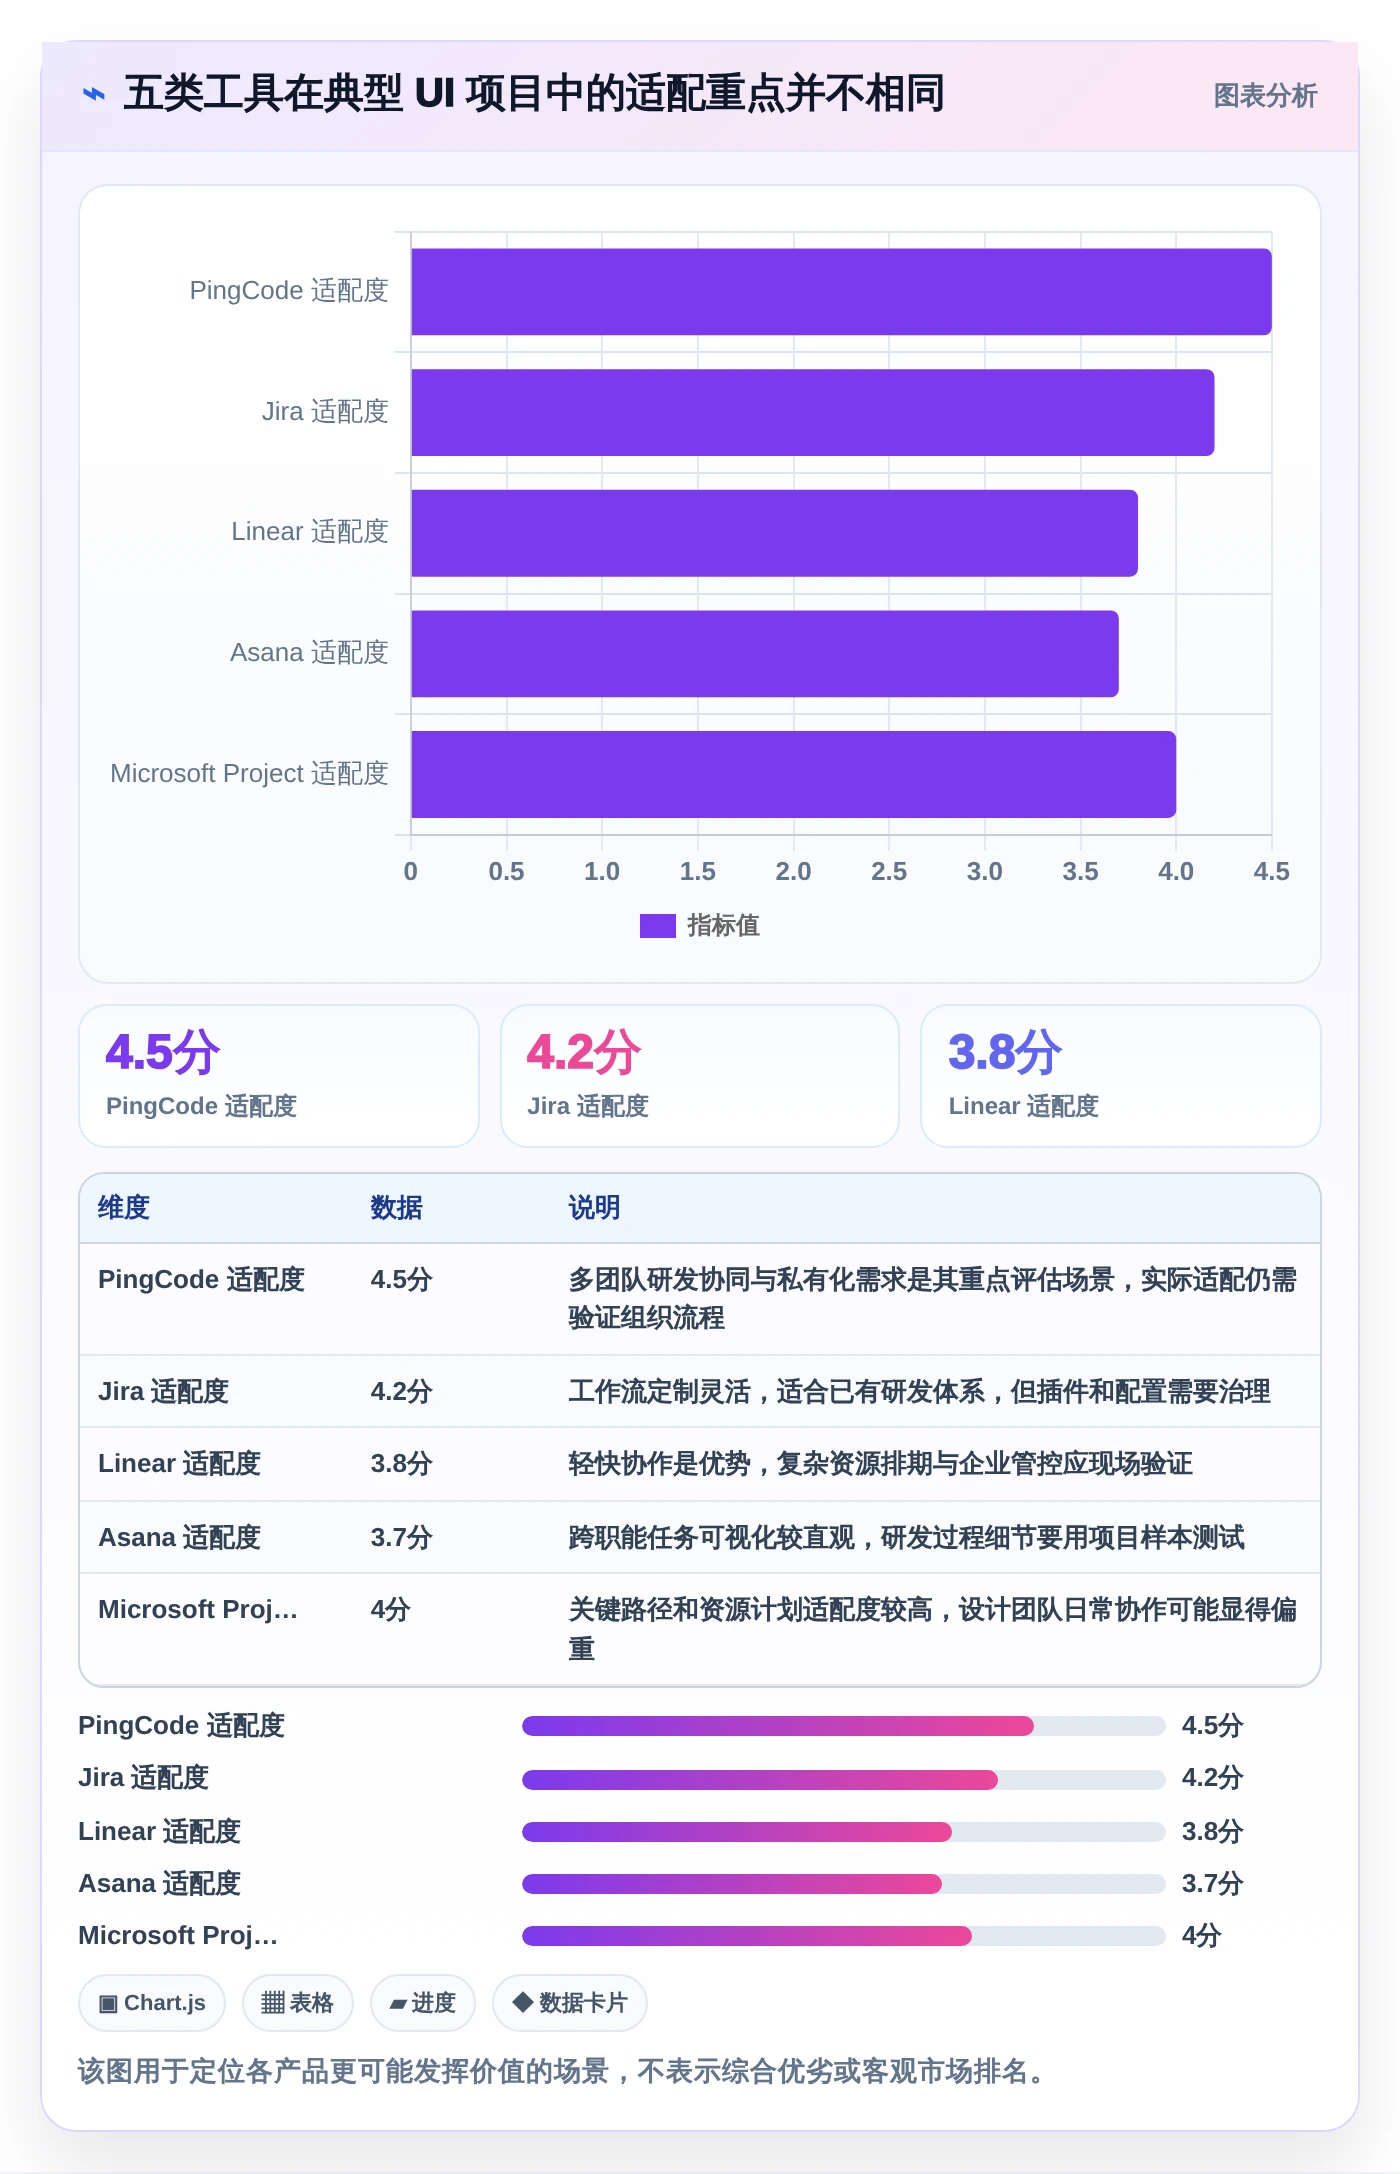Click the Asana 适配度 chart axis label
This screenshot has height=2174, width=1400.
coord(309,653)
